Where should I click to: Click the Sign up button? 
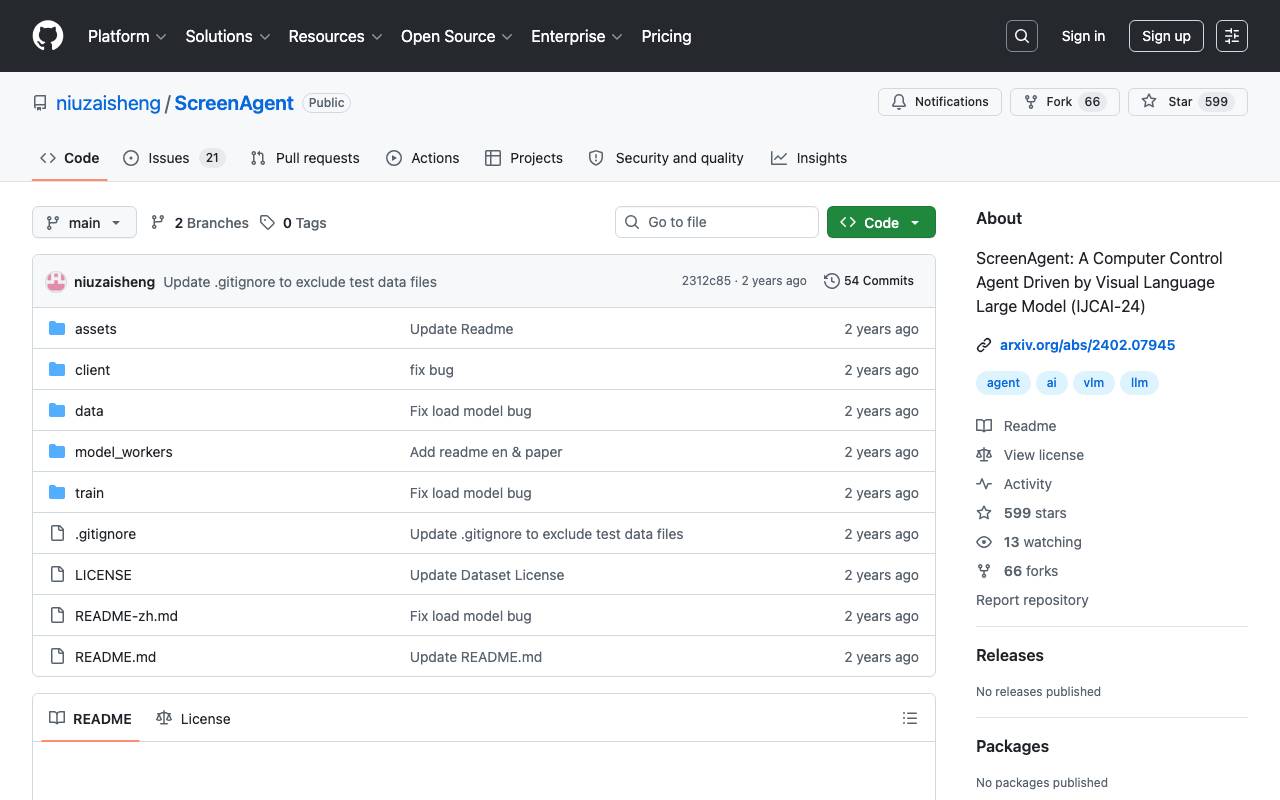(1166, 36)
